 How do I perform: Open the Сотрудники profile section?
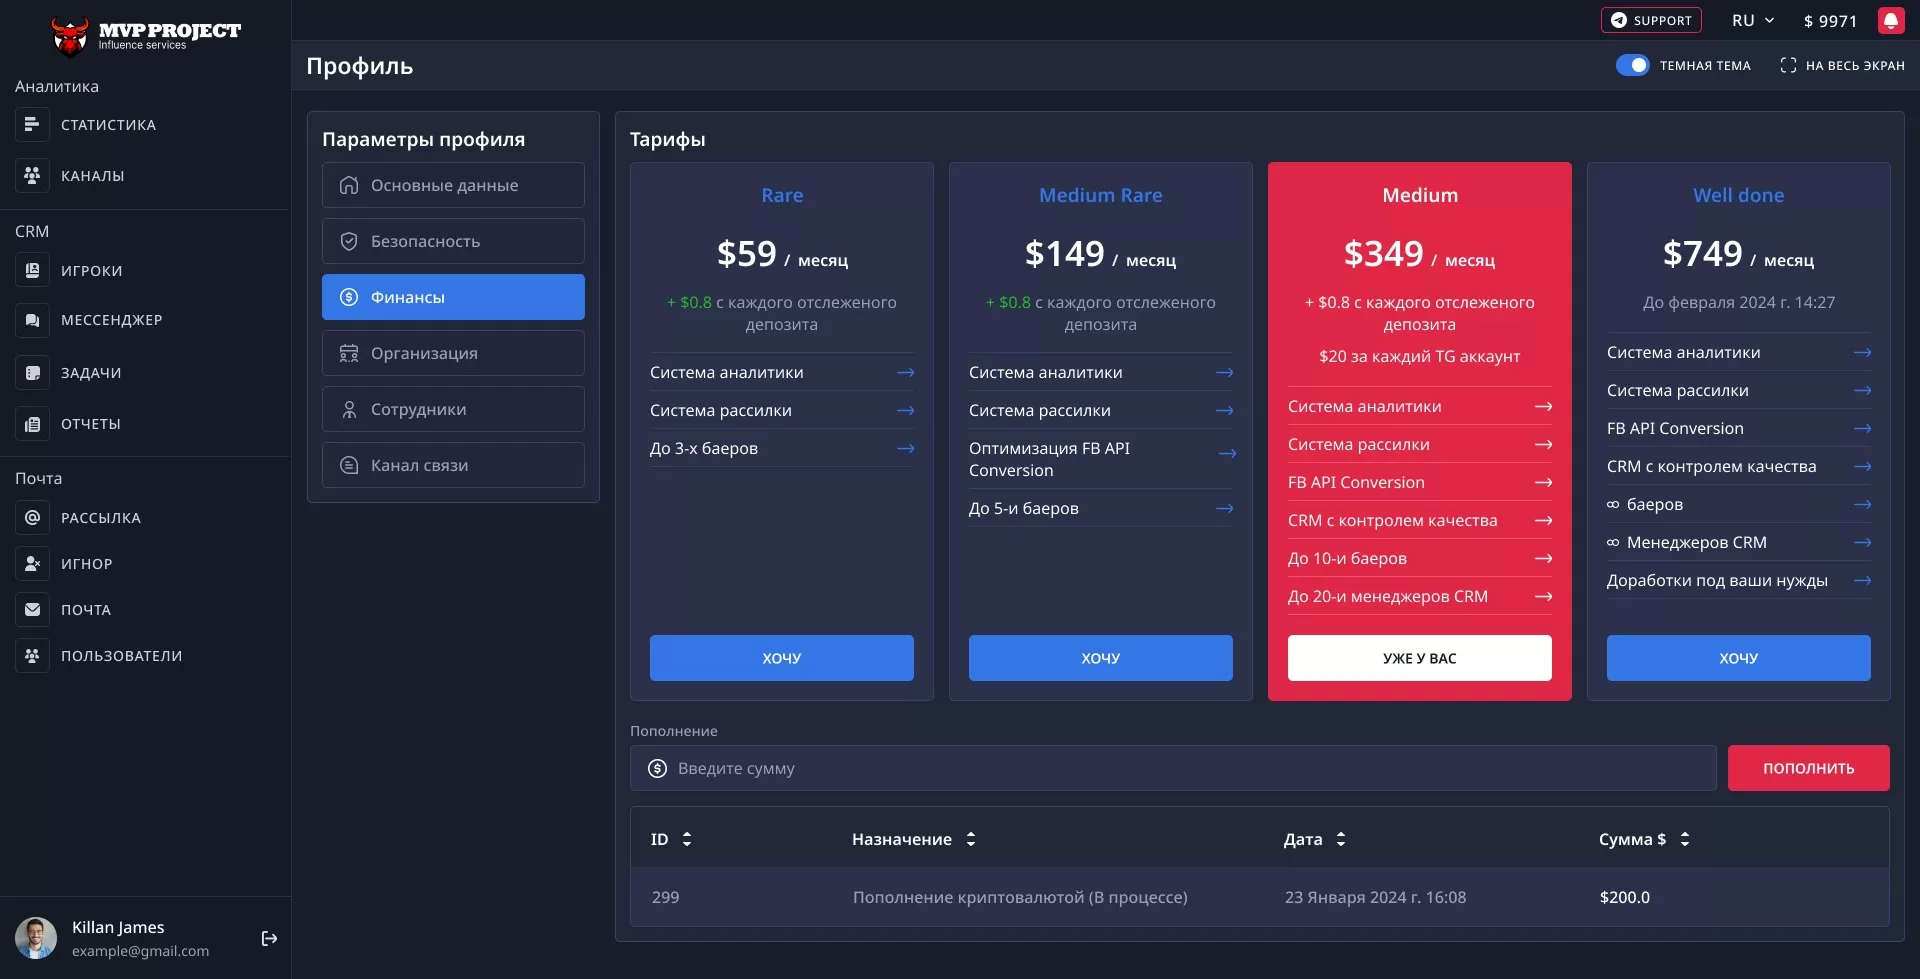(x=452, y=408)
